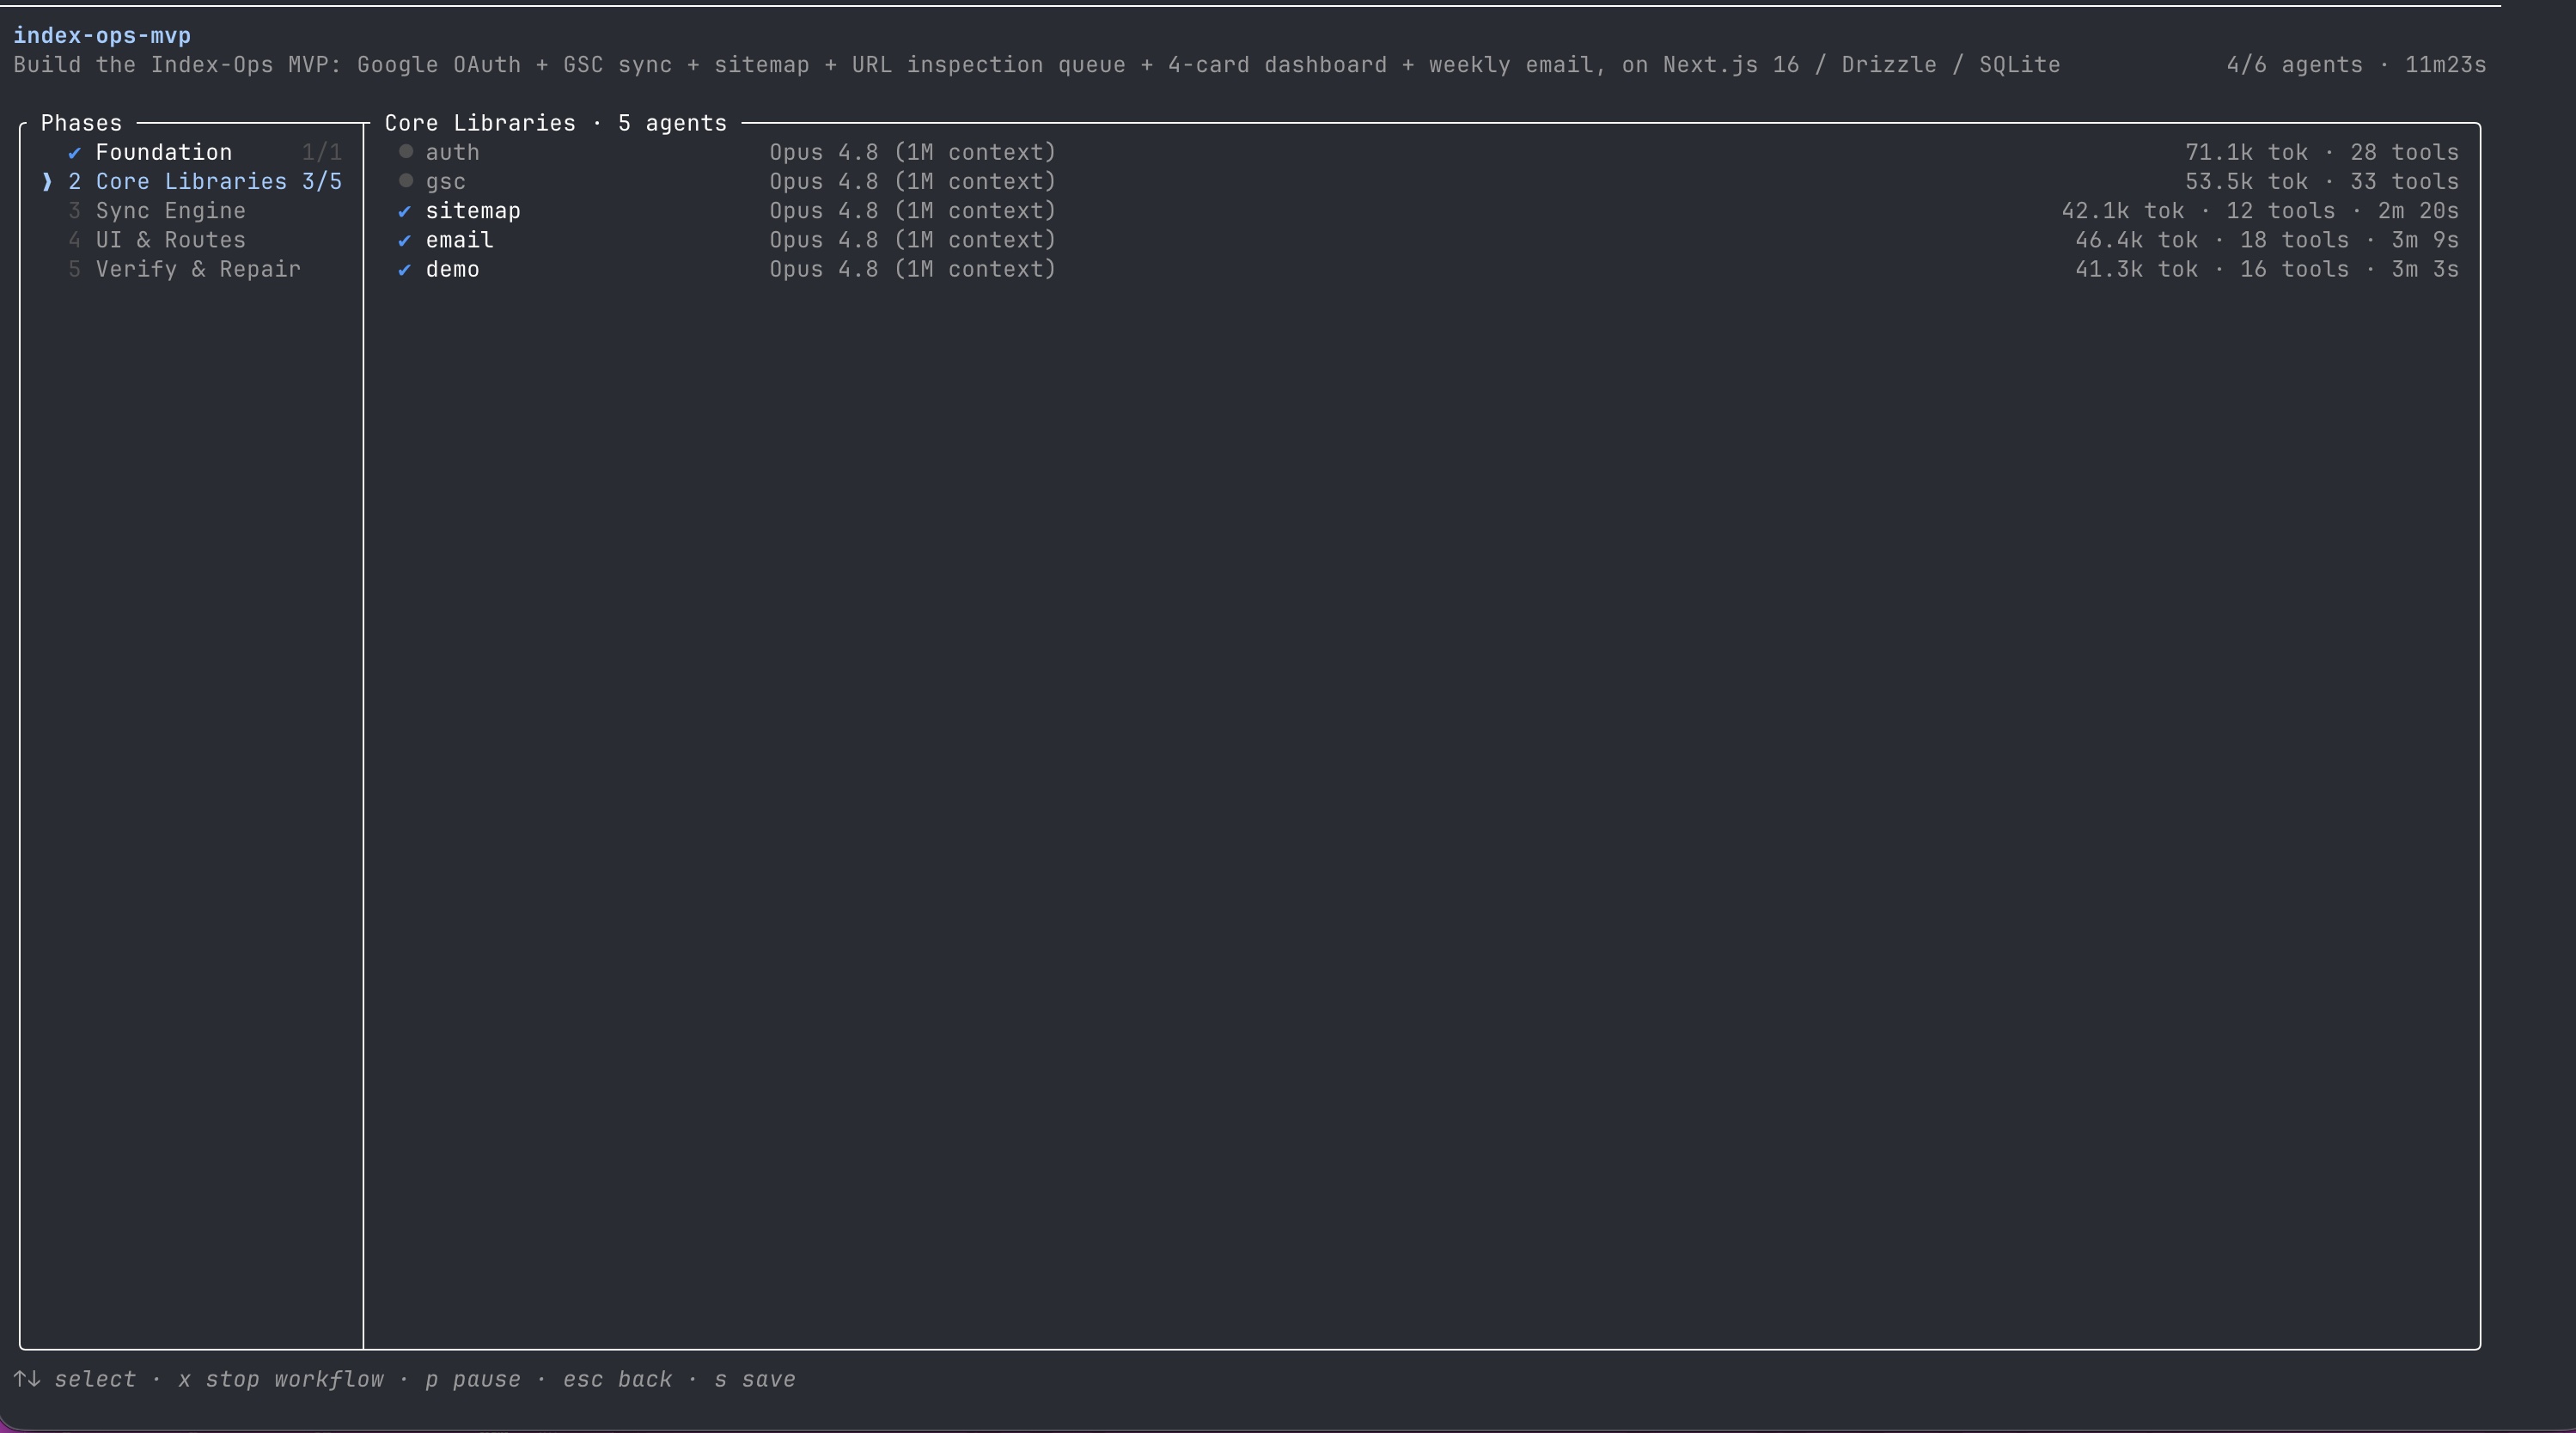Click the 'Phases' panel heading

(x=81, y=123)
